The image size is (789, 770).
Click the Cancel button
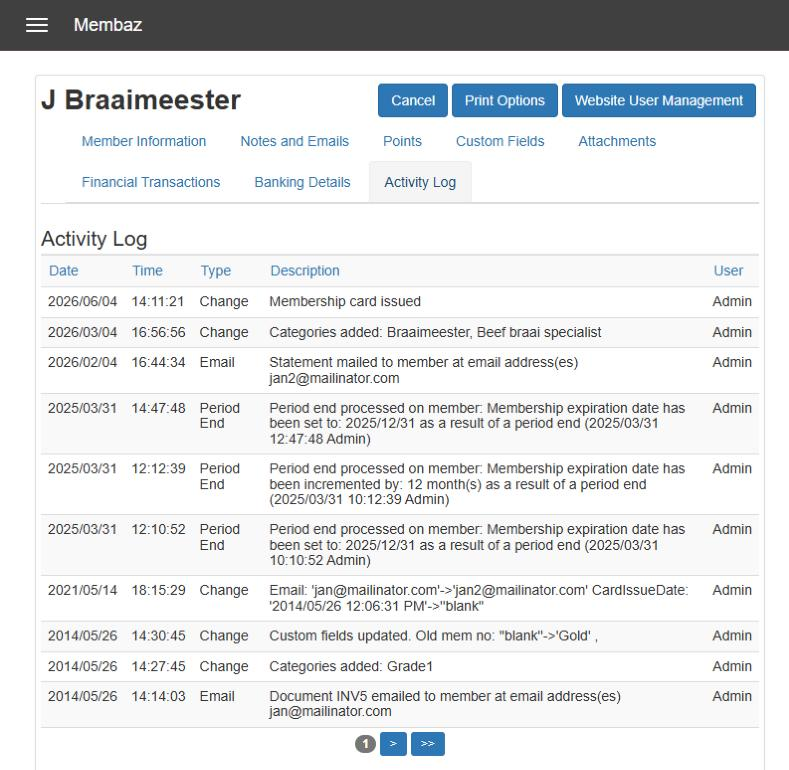point(413,100)
